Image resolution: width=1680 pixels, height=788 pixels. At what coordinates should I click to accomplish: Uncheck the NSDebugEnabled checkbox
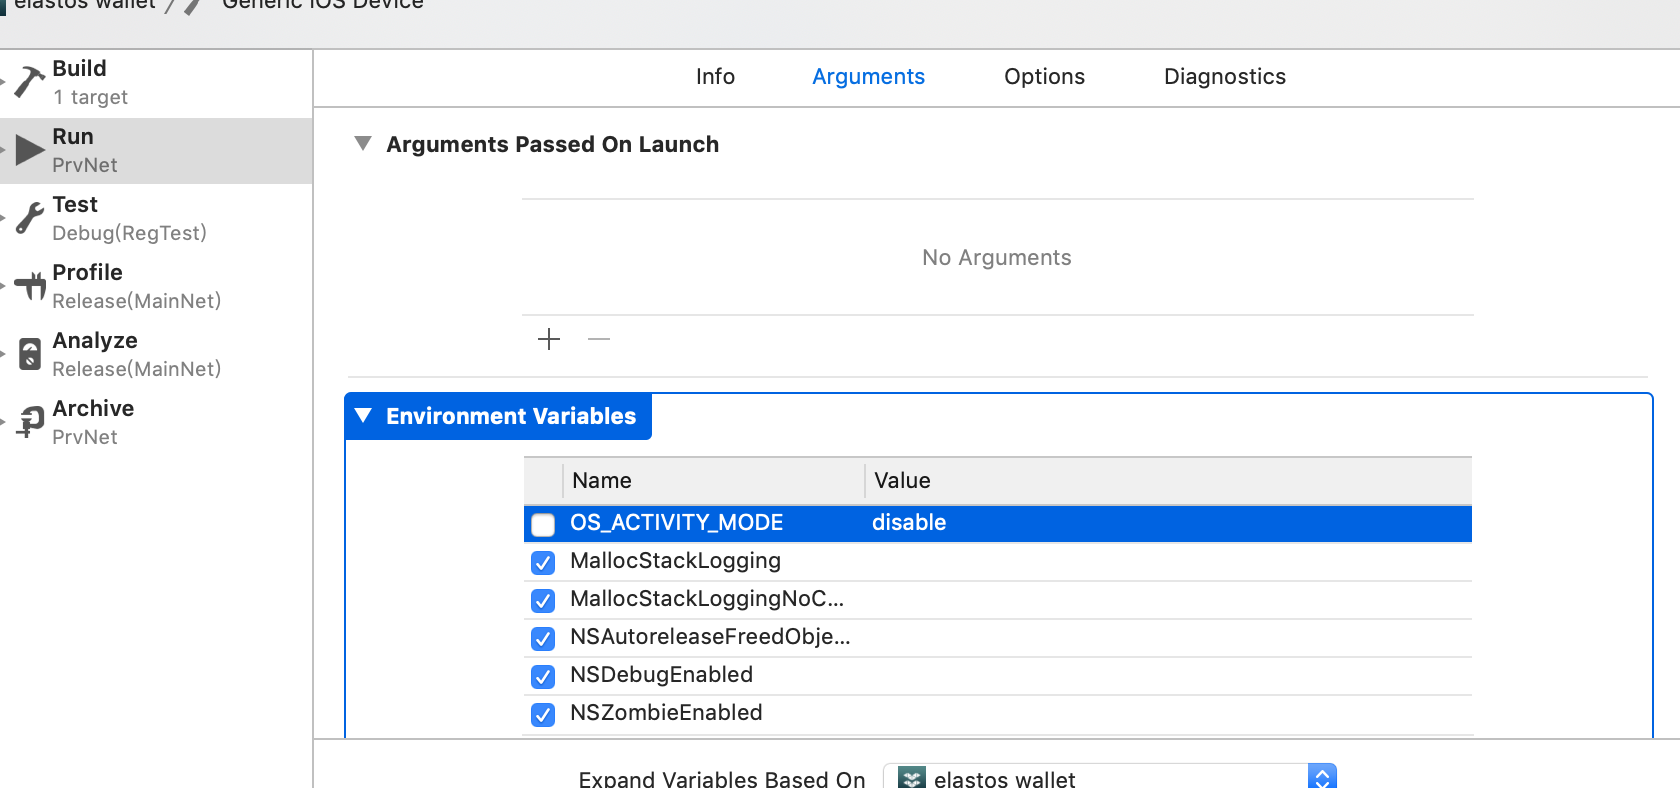tap(543, 676)
